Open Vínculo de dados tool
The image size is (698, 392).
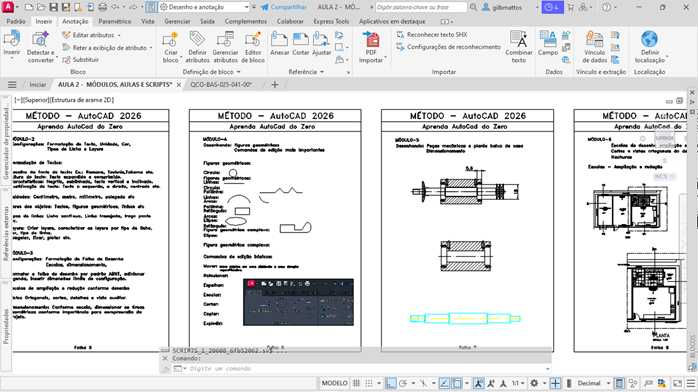tap(594, 47)
